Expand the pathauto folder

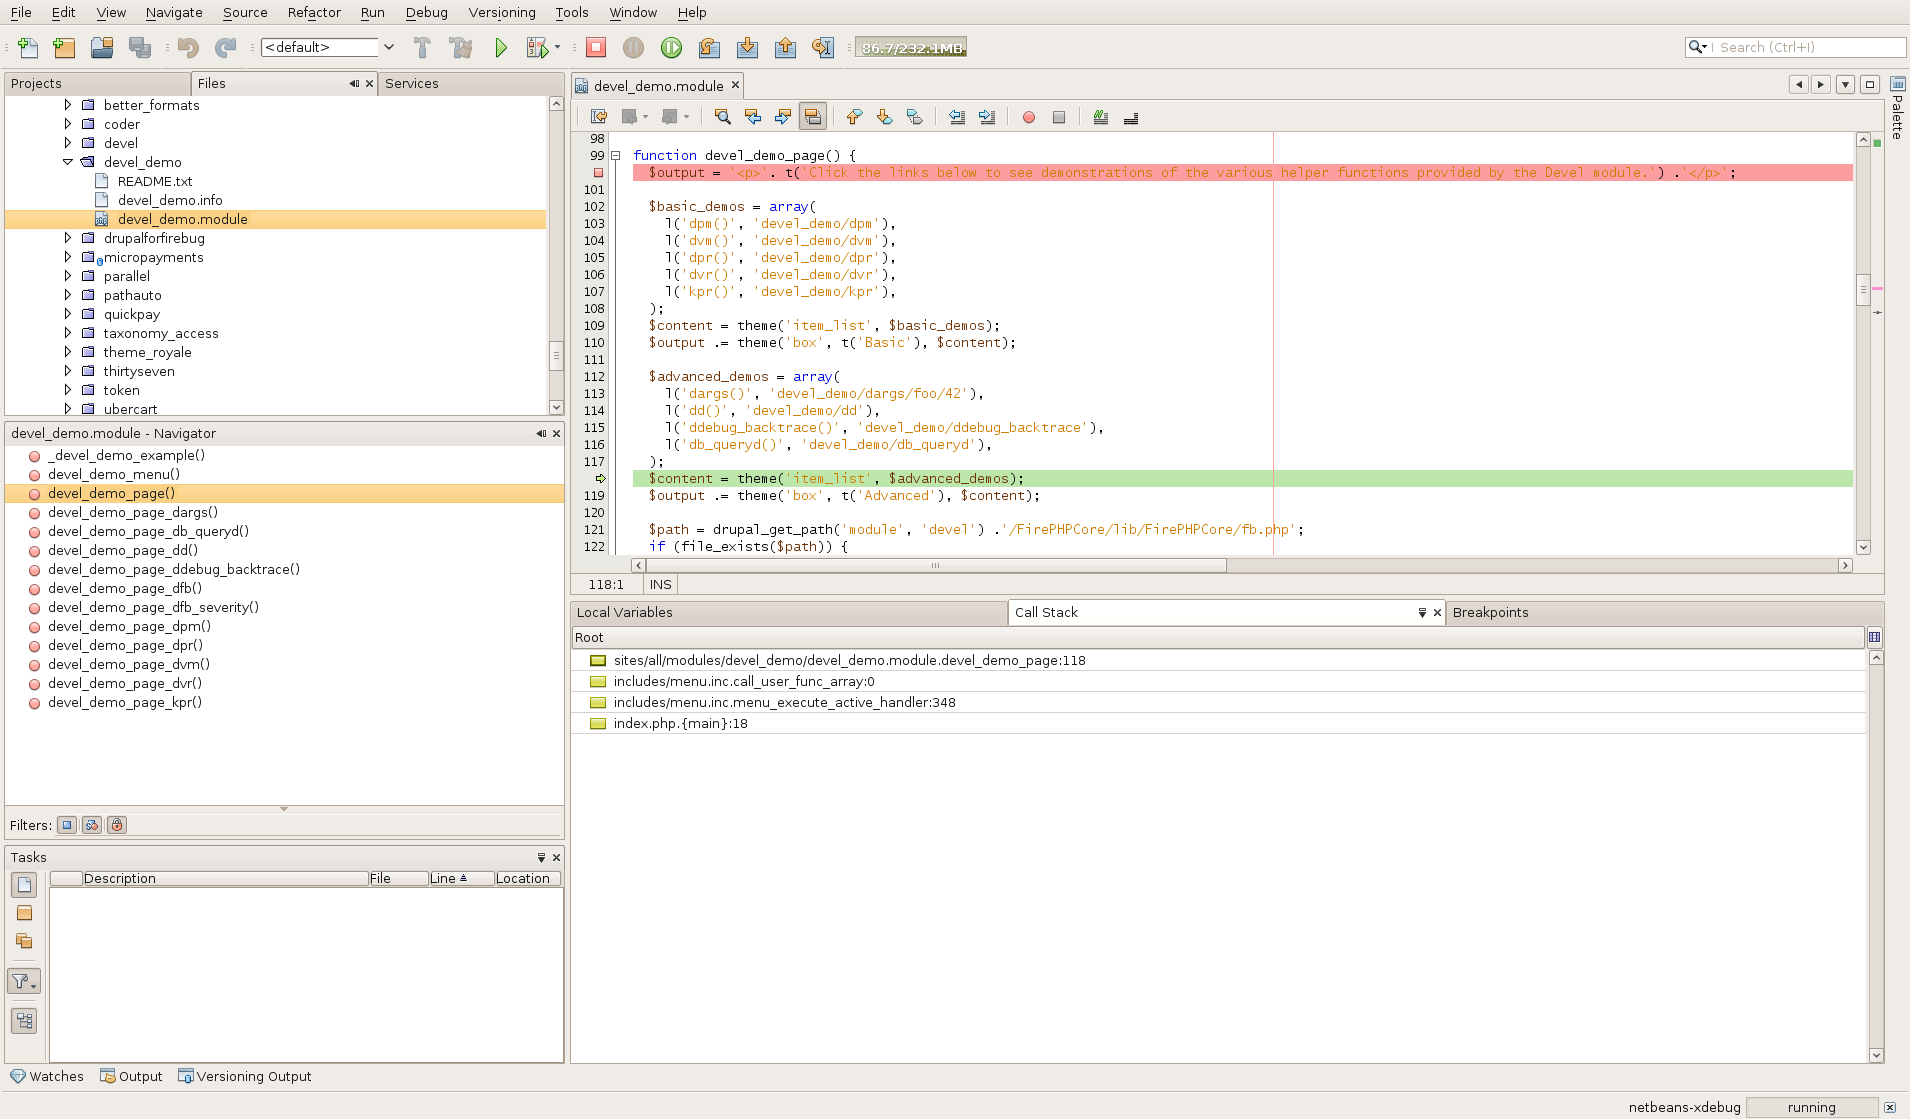68,295
